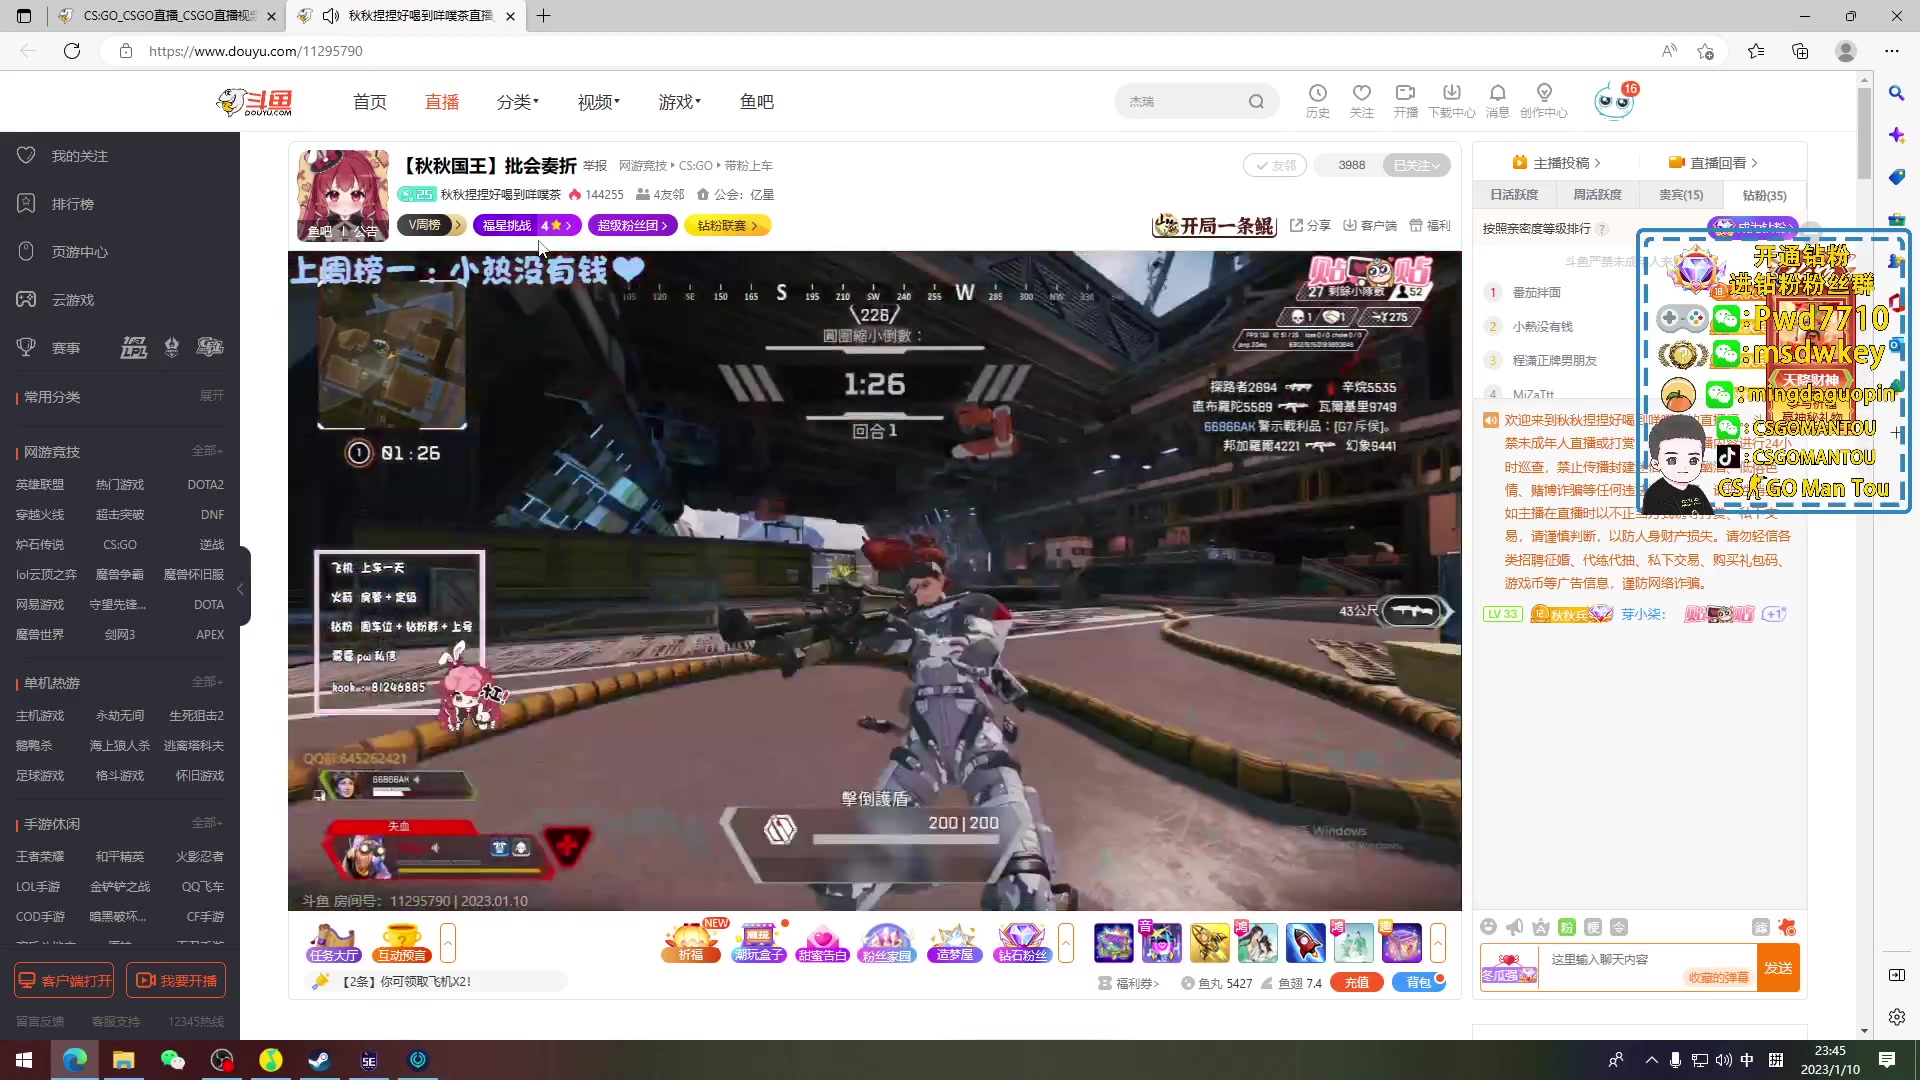Screen dimensions: 1920x1080
Task: Open the 任务大厅 task hall
Action: coord(334,942)
